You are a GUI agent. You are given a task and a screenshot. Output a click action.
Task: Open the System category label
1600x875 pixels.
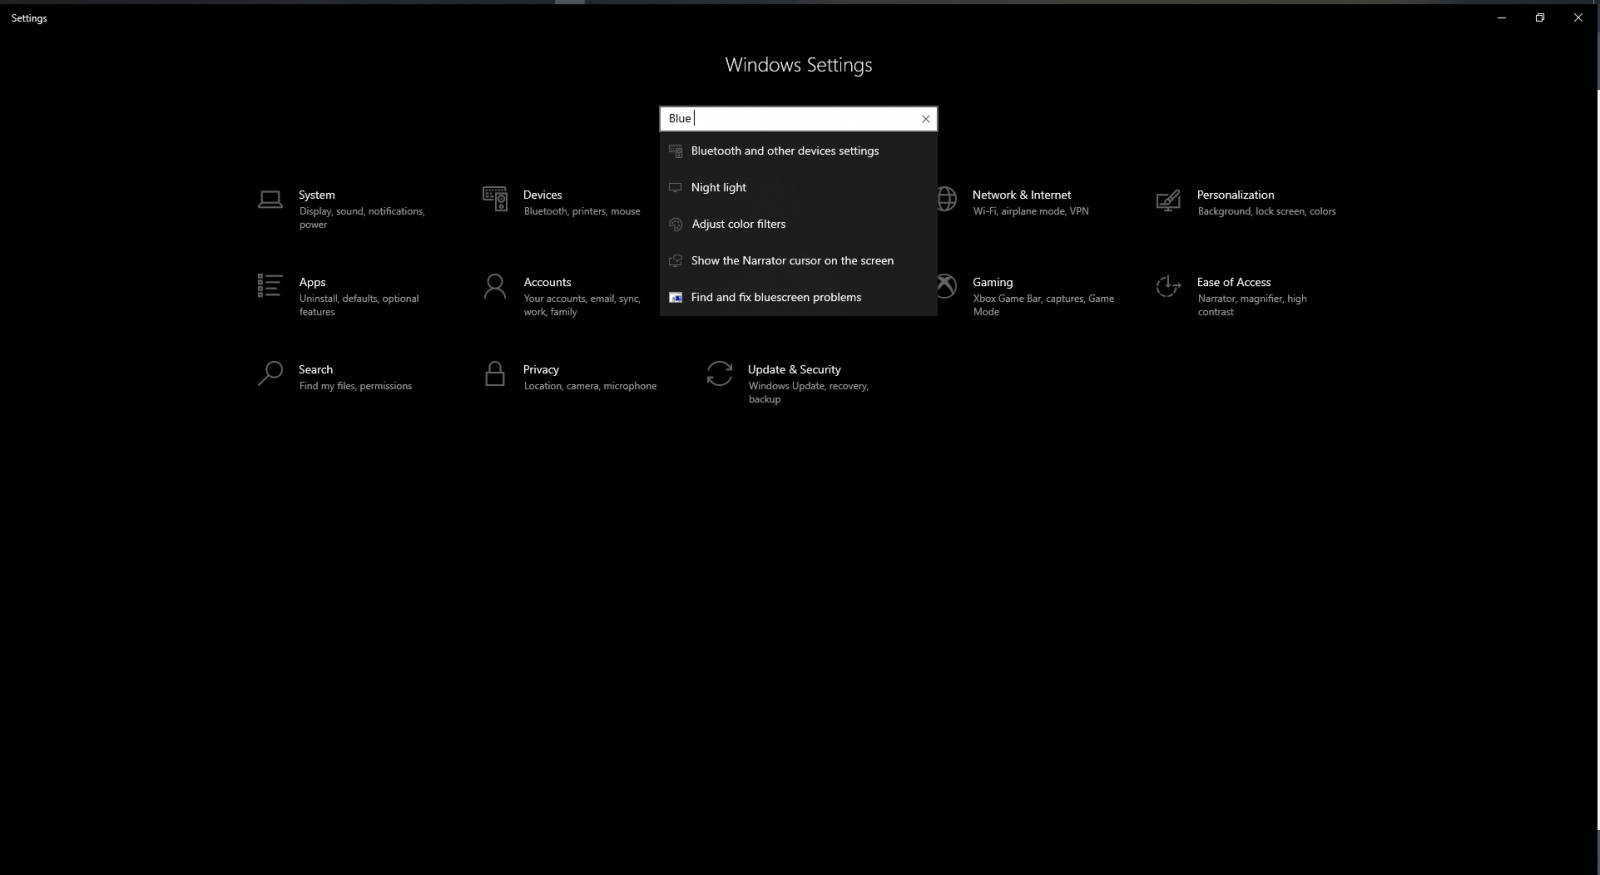(316, 195)
